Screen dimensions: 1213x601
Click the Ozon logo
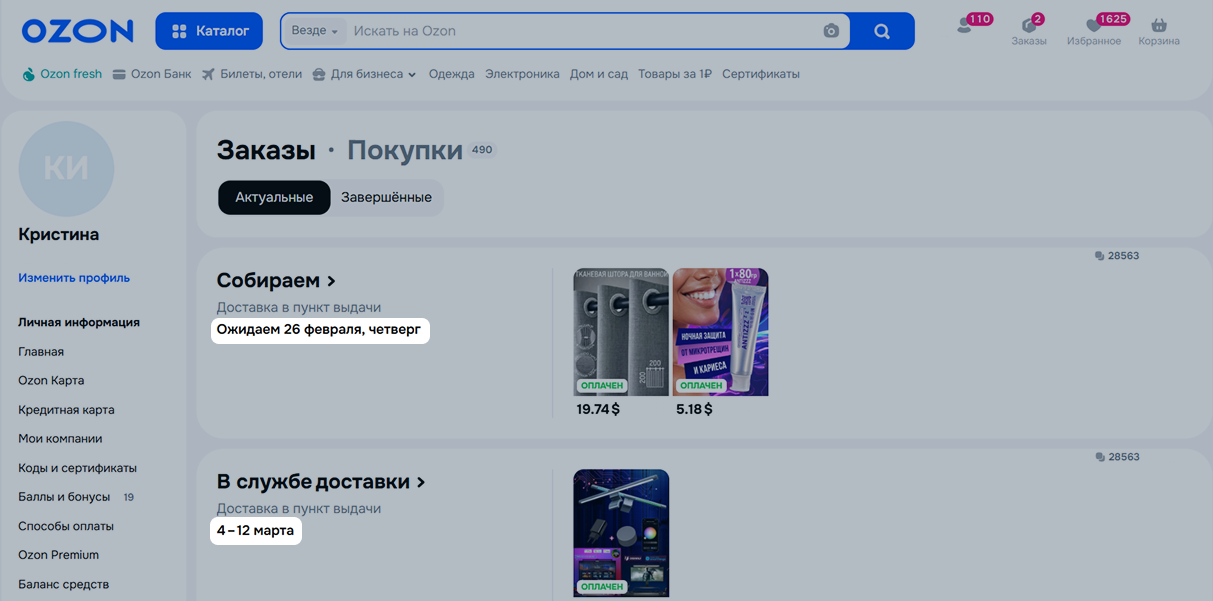pyautogui.click(x=77, y=31)
